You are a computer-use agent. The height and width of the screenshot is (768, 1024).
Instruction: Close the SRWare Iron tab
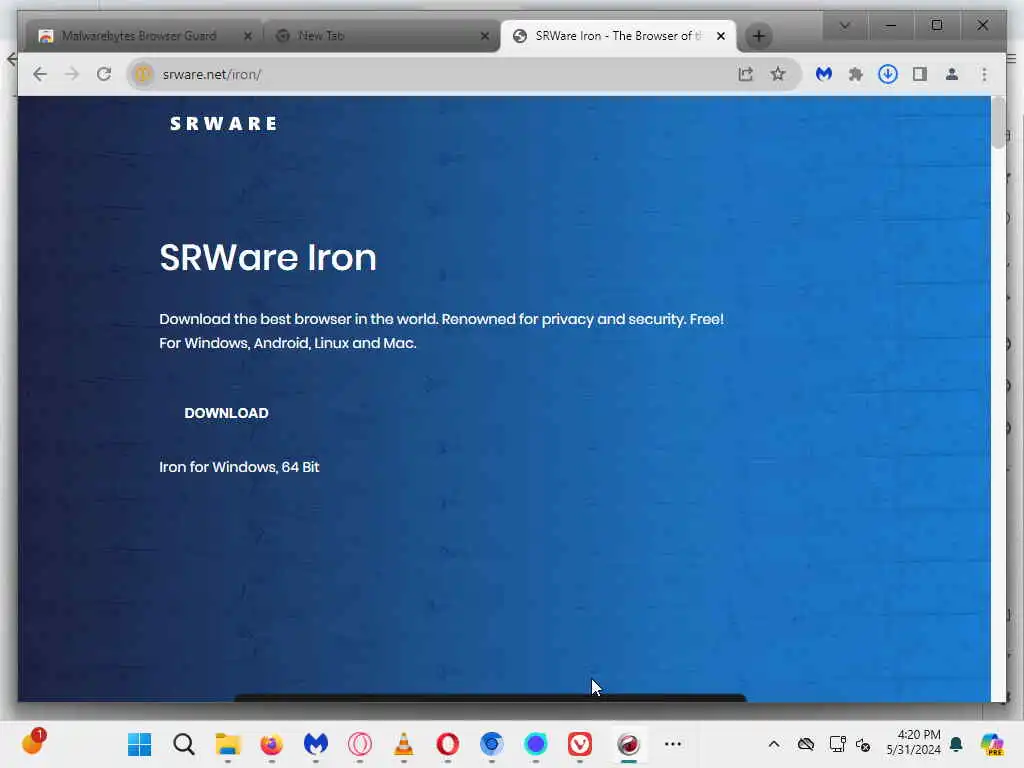click(720, 37)
